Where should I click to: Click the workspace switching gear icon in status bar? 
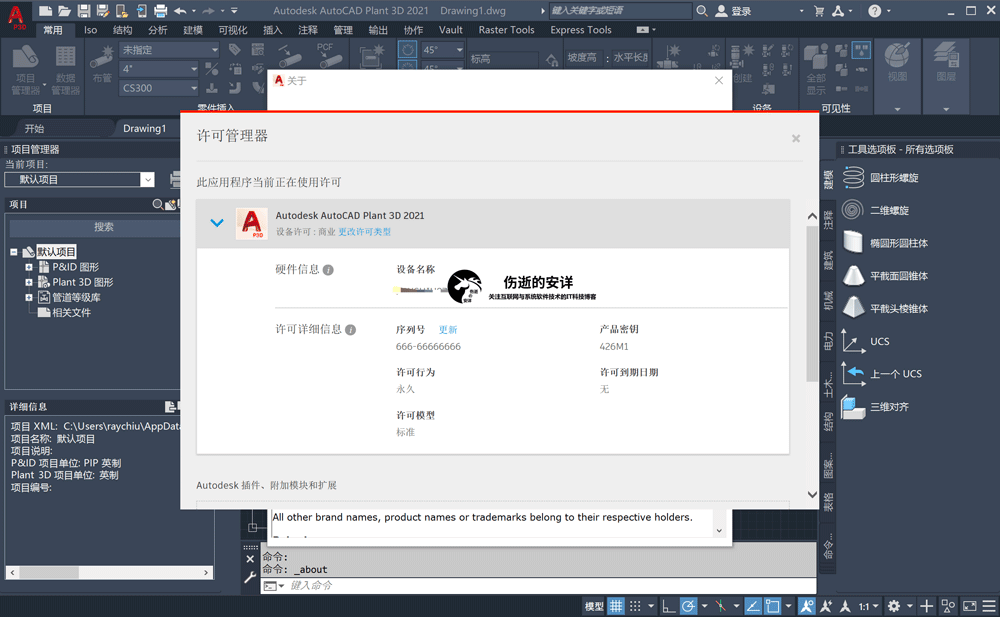coord(894,606)
